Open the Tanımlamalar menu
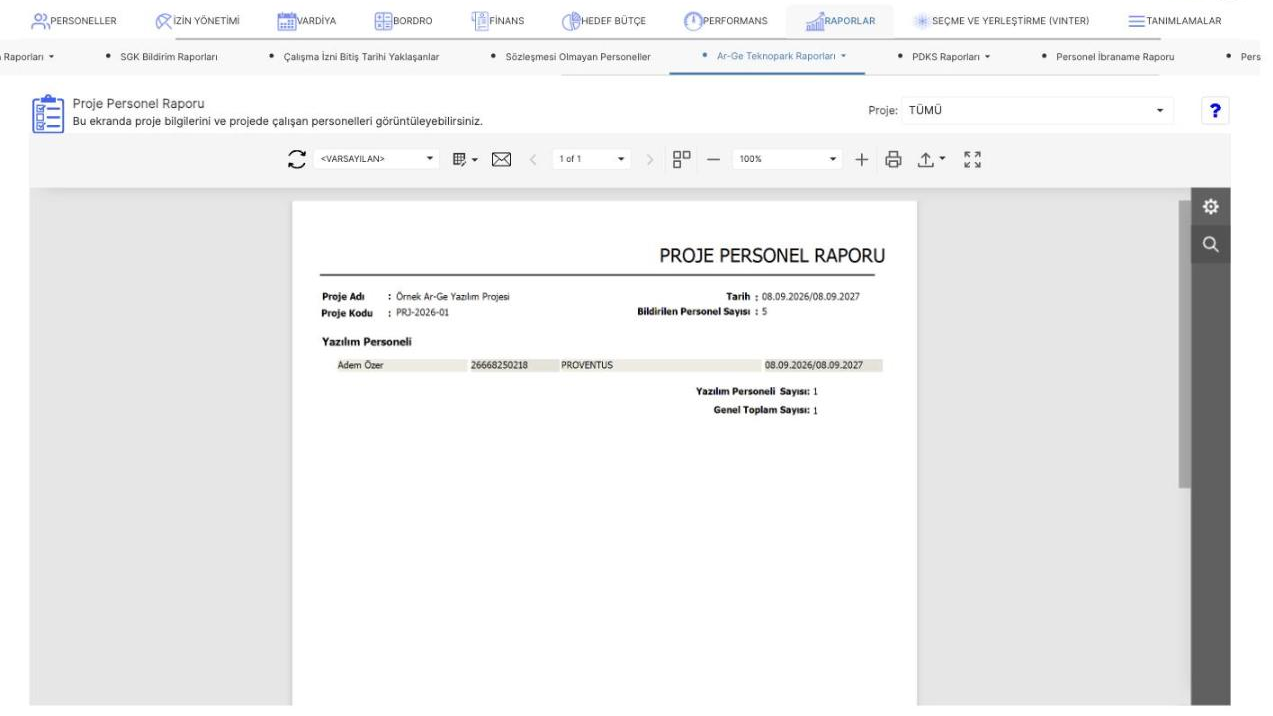Screen dimensions: 1273x716 click(x=1173, y=20)
